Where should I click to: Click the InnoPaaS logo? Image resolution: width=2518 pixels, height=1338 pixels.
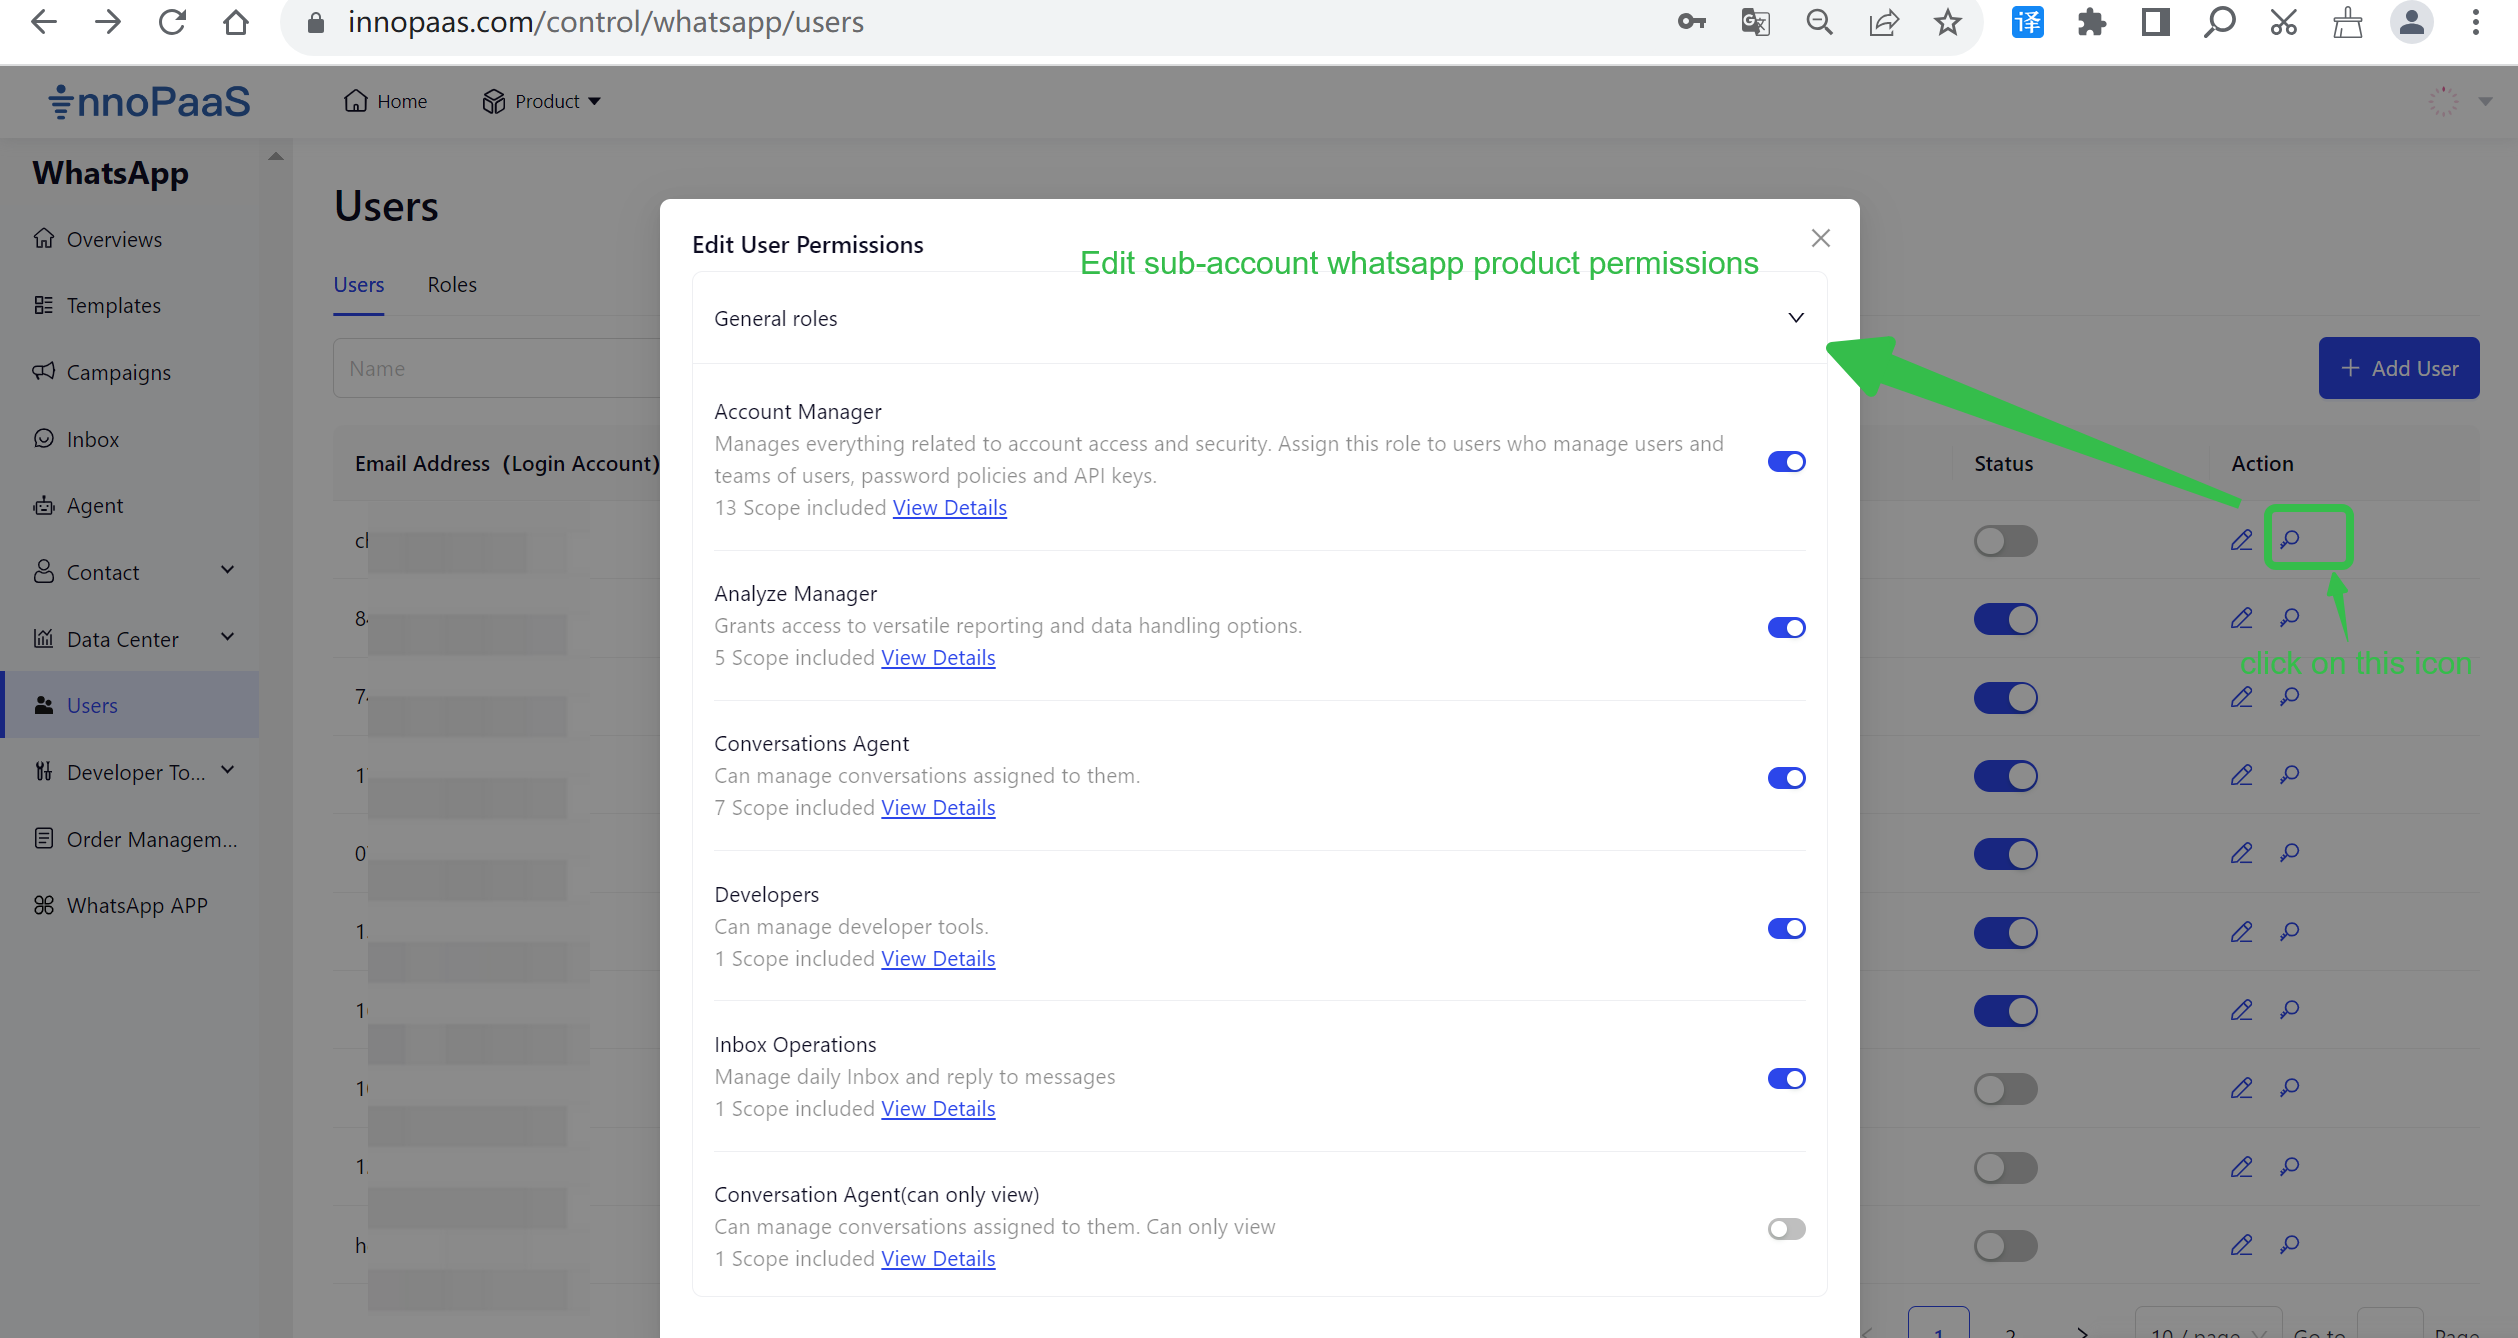coord(150,101)
